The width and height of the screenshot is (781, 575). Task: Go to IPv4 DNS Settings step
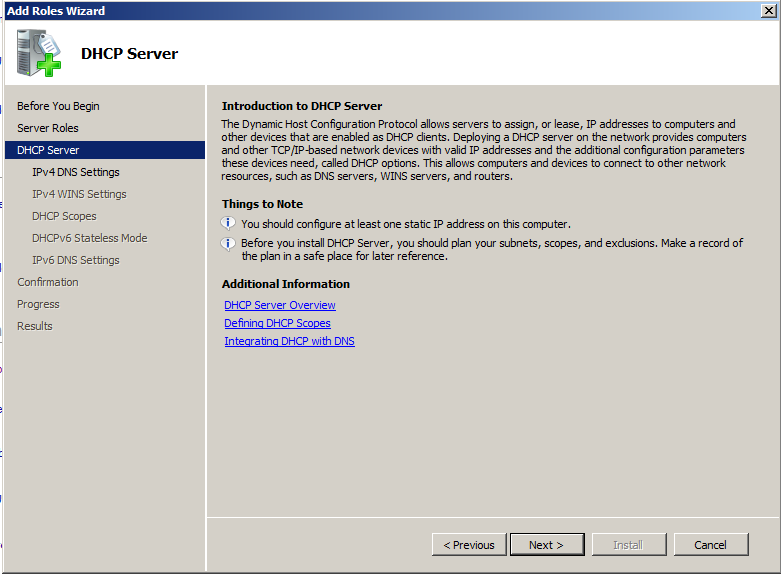[76, 172]
